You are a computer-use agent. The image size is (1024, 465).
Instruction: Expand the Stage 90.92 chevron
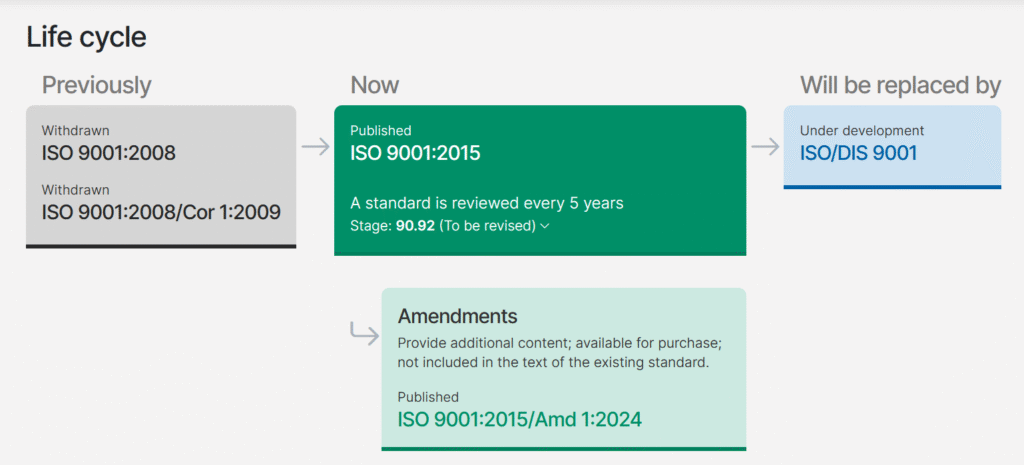545,226
